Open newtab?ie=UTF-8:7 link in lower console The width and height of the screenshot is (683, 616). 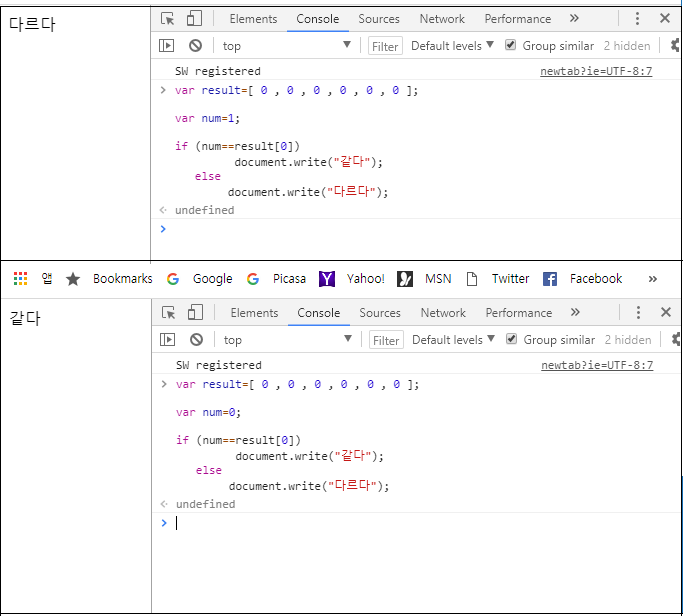click(597, 365)
